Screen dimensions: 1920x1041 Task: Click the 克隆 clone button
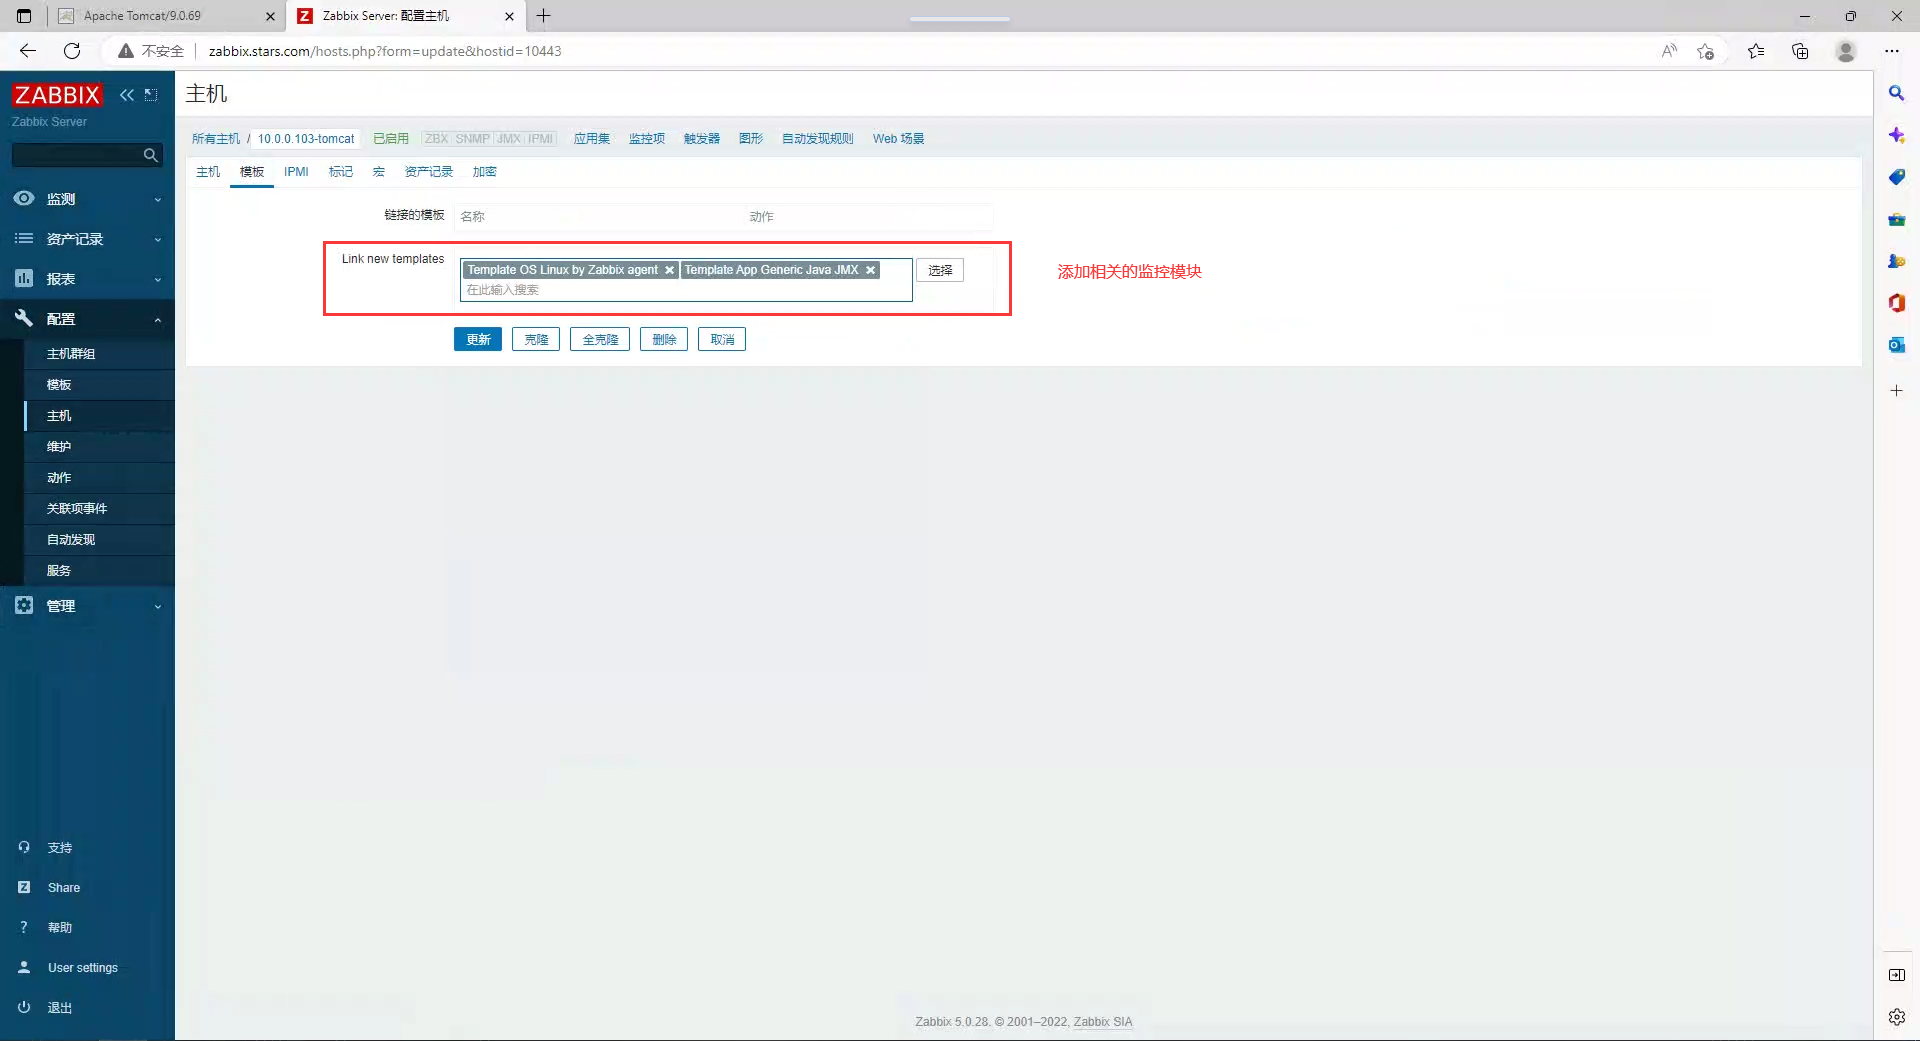click(536, 340)
